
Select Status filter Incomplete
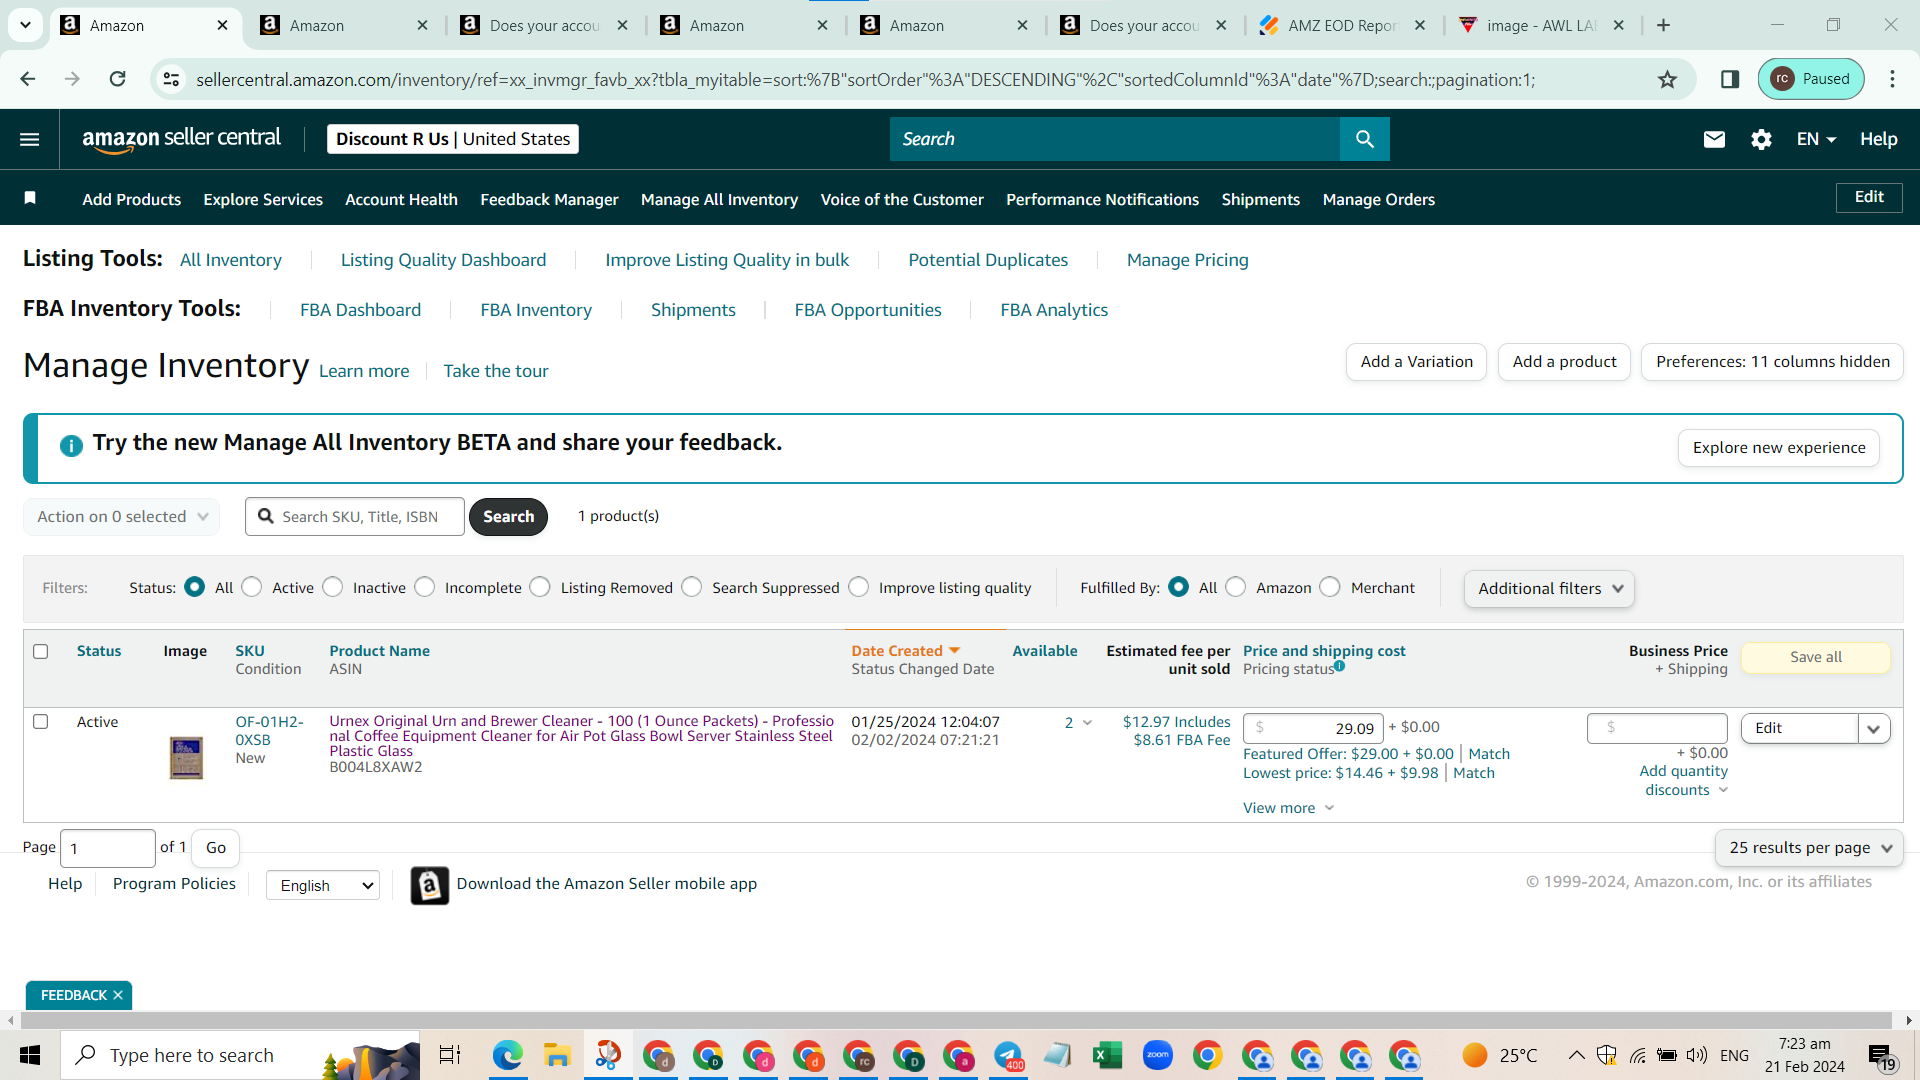tap(425, 588)
